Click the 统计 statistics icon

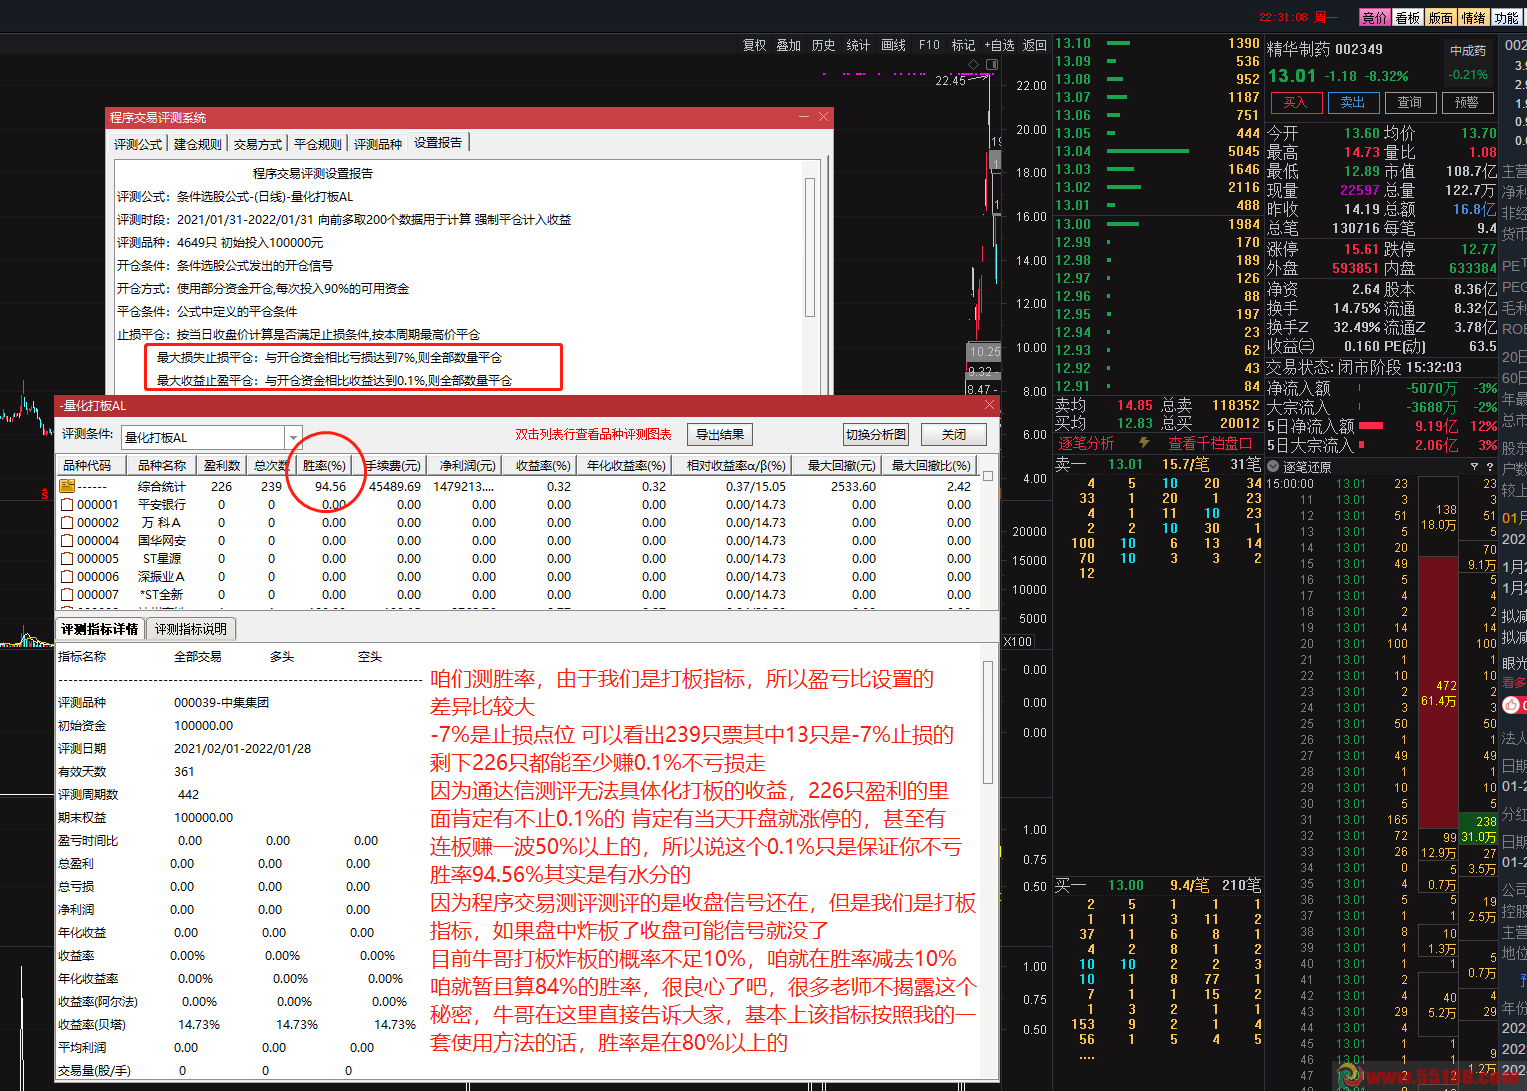(x=858, y=45)
